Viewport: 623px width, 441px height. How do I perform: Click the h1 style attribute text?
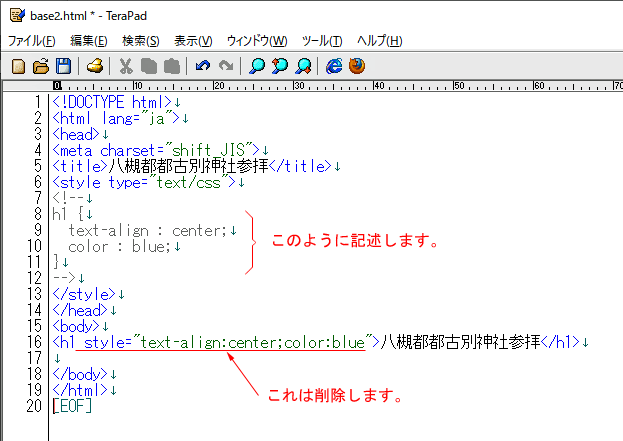tap(228, 342)
